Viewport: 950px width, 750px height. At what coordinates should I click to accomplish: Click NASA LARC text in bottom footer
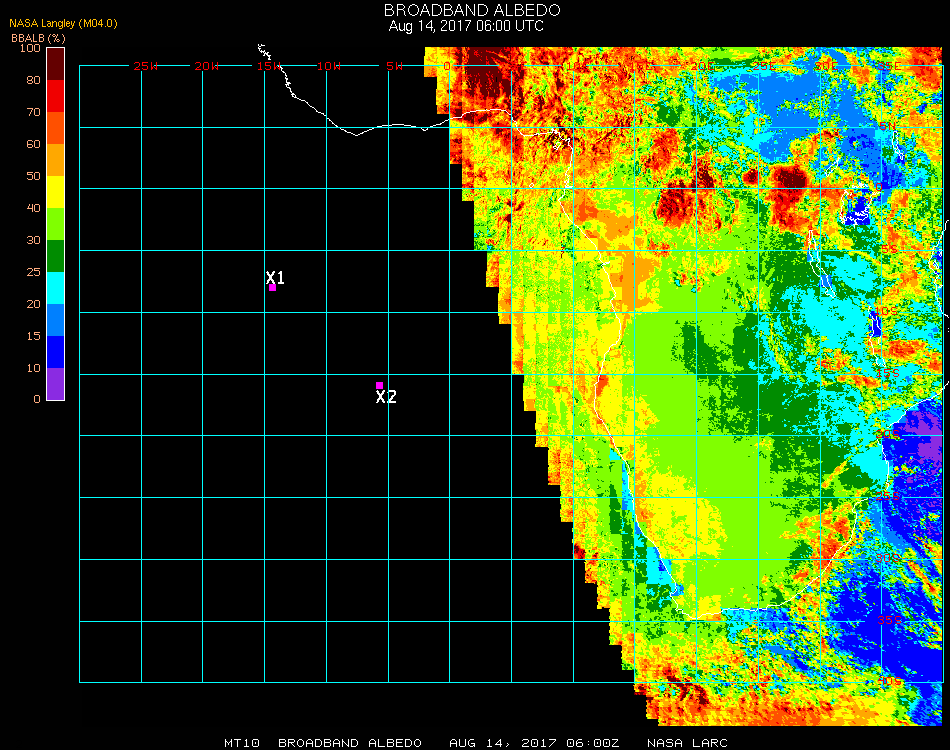tap(686, 743)
